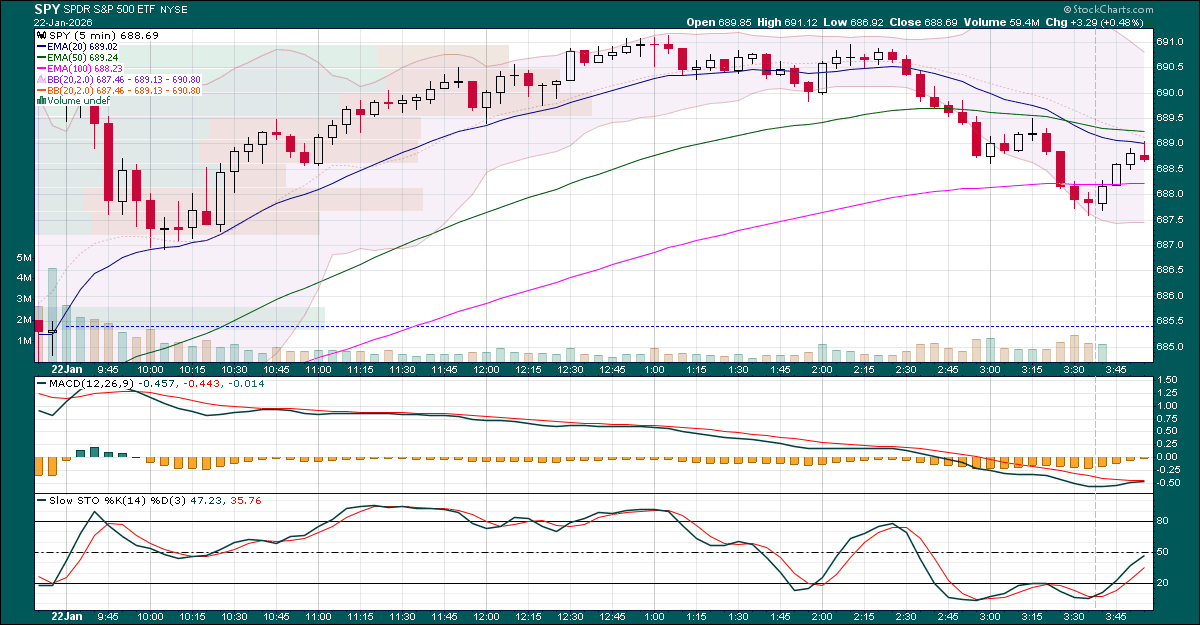Click the red %D value 35.76

click(x=246, y=499)
